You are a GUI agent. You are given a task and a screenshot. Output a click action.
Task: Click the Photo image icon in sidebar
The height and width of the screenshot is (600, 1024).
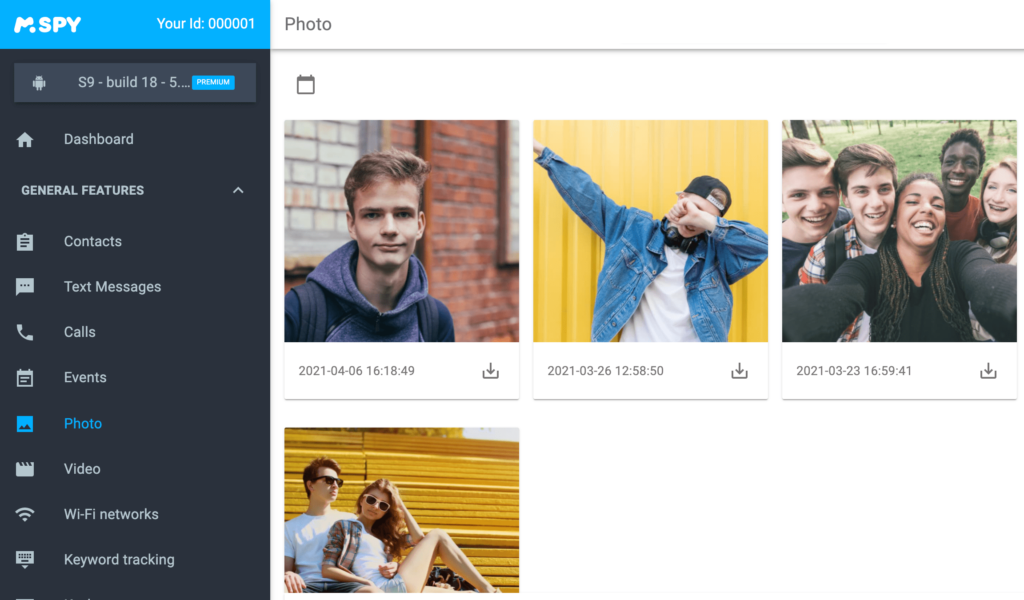click(x=25, y=424)
